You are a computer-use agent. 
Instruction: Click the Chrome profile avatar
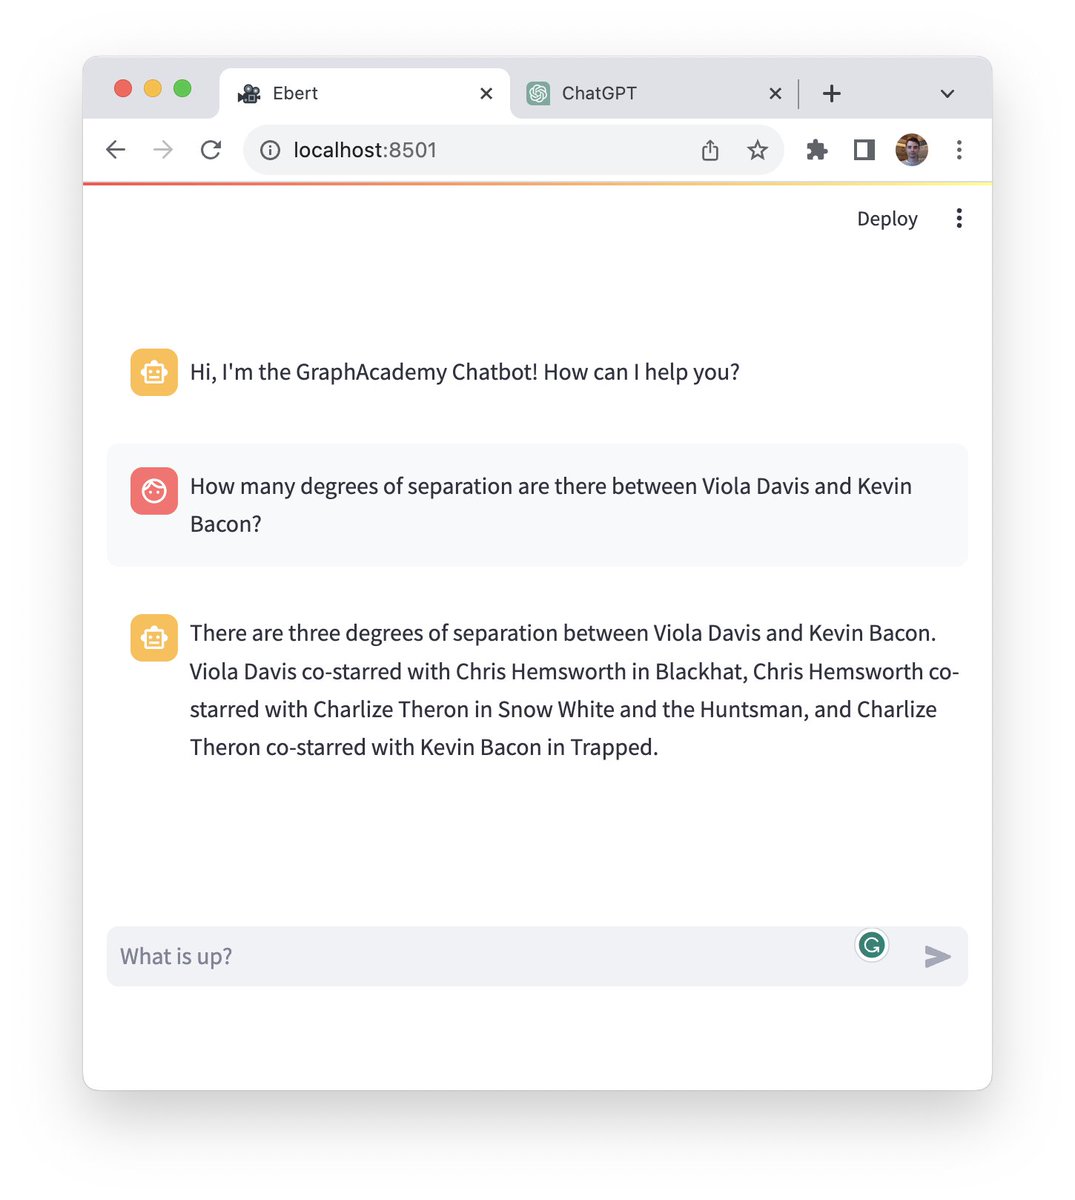tap(911, 149)
